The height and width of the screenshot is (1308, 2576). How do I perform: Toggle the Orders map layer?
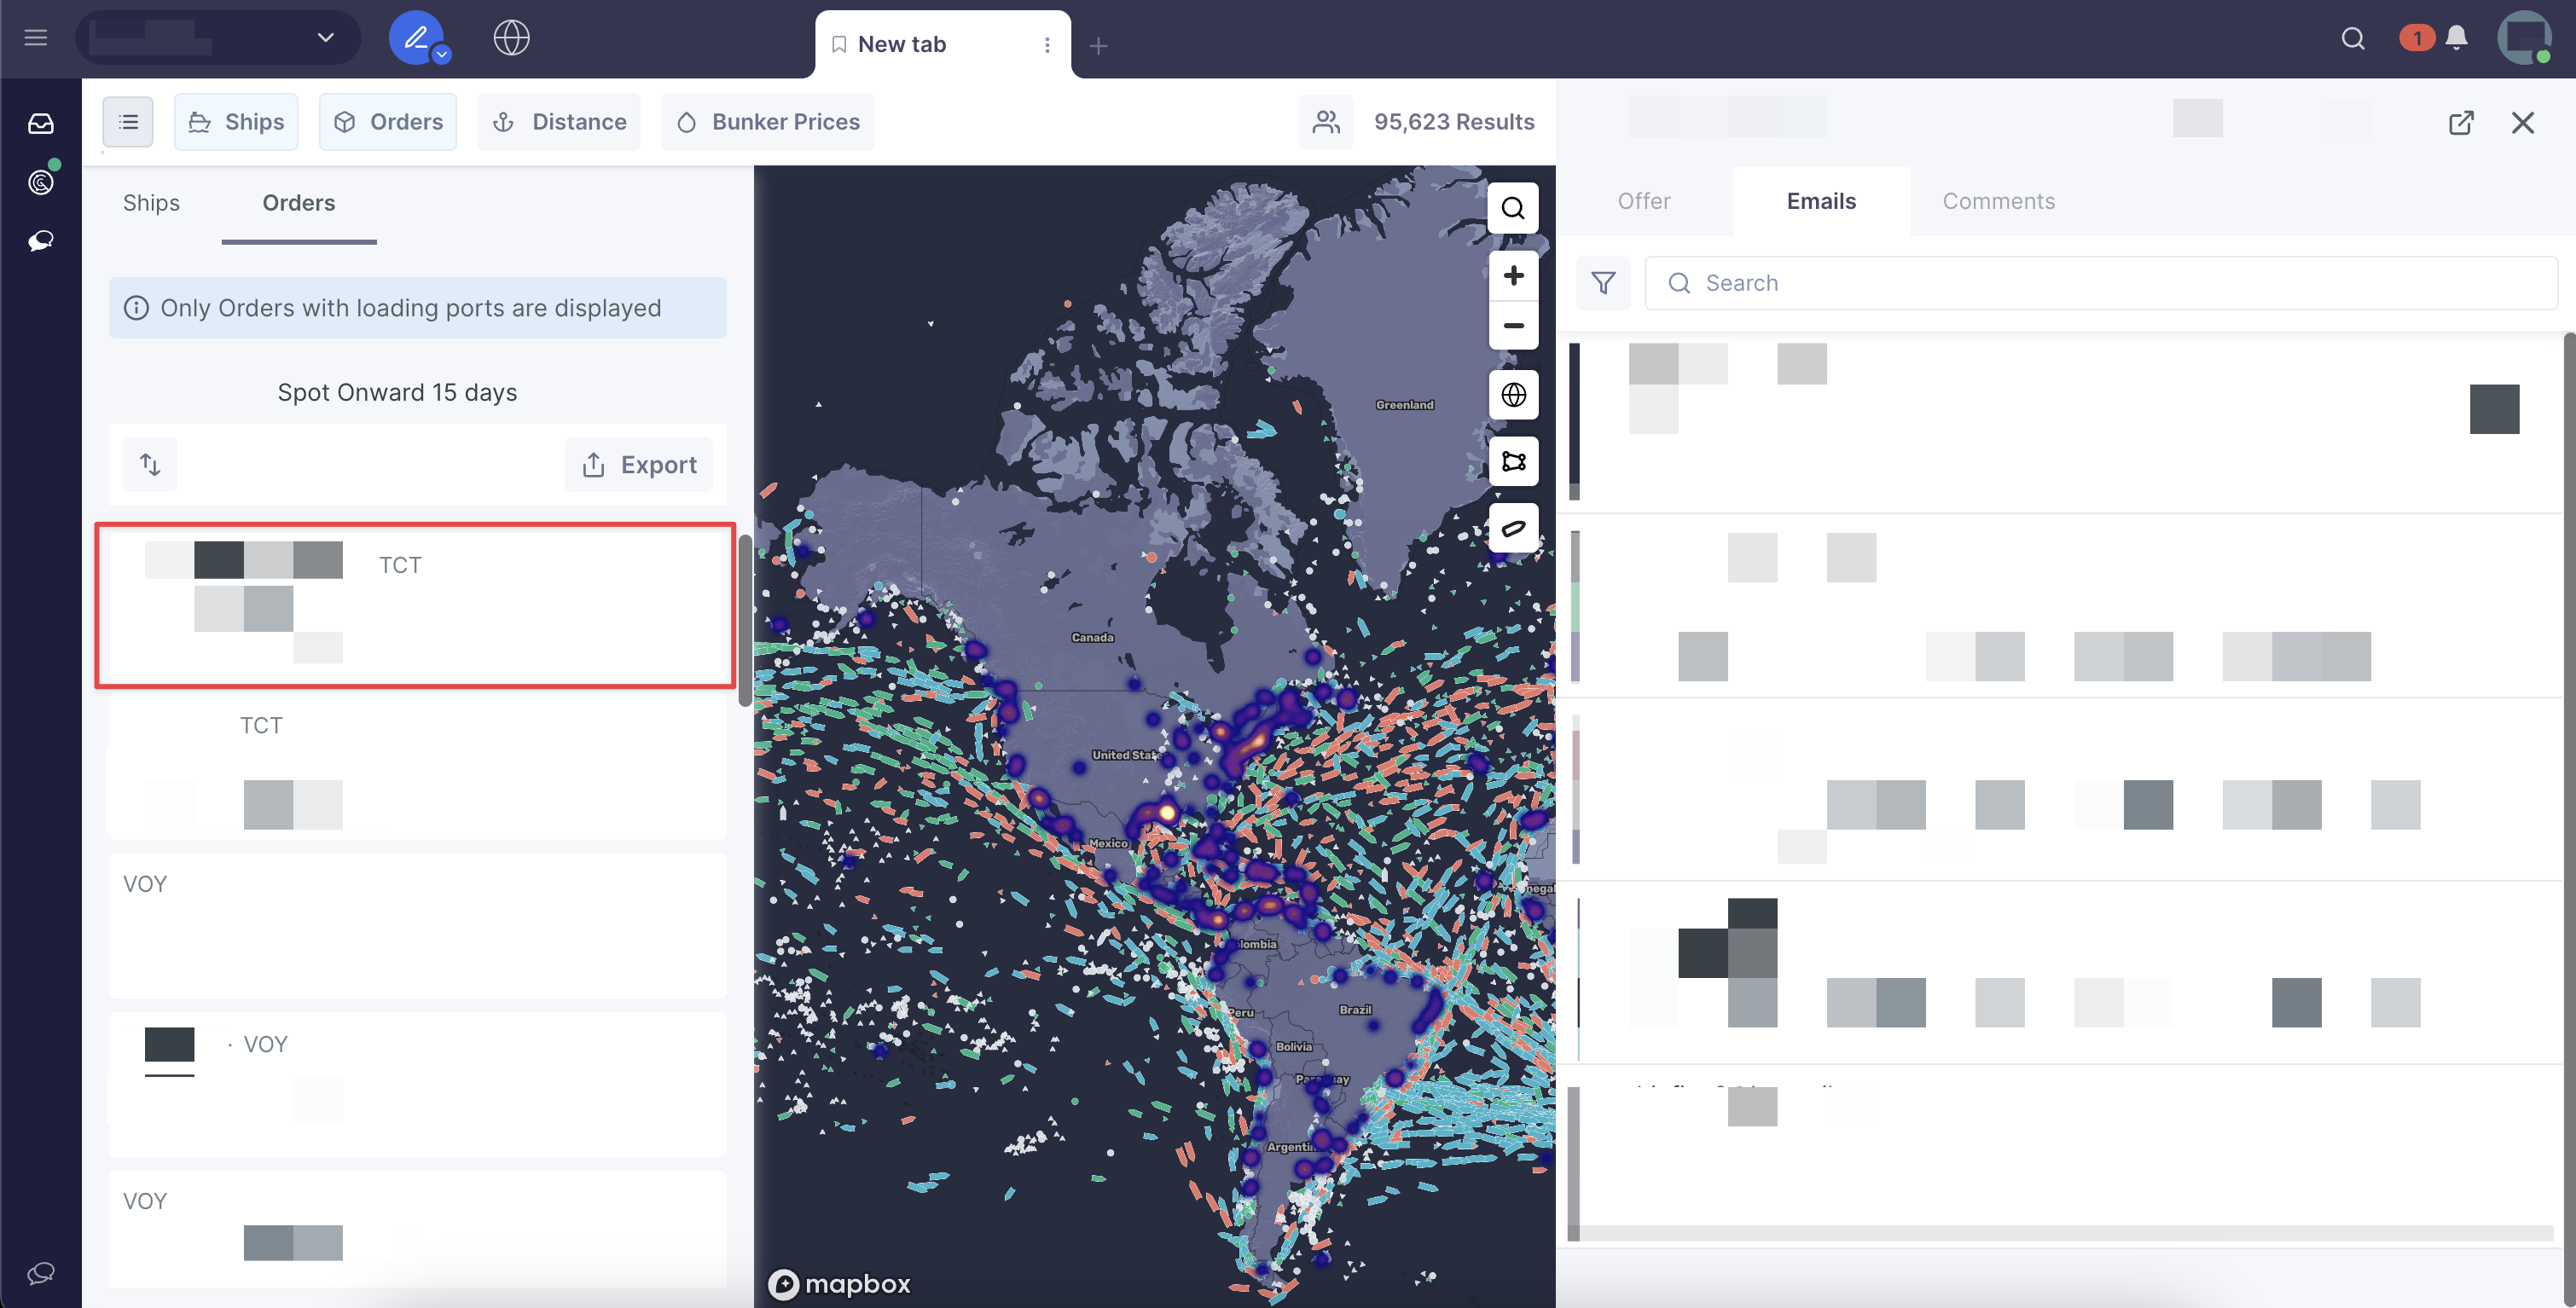pos(388,122)
